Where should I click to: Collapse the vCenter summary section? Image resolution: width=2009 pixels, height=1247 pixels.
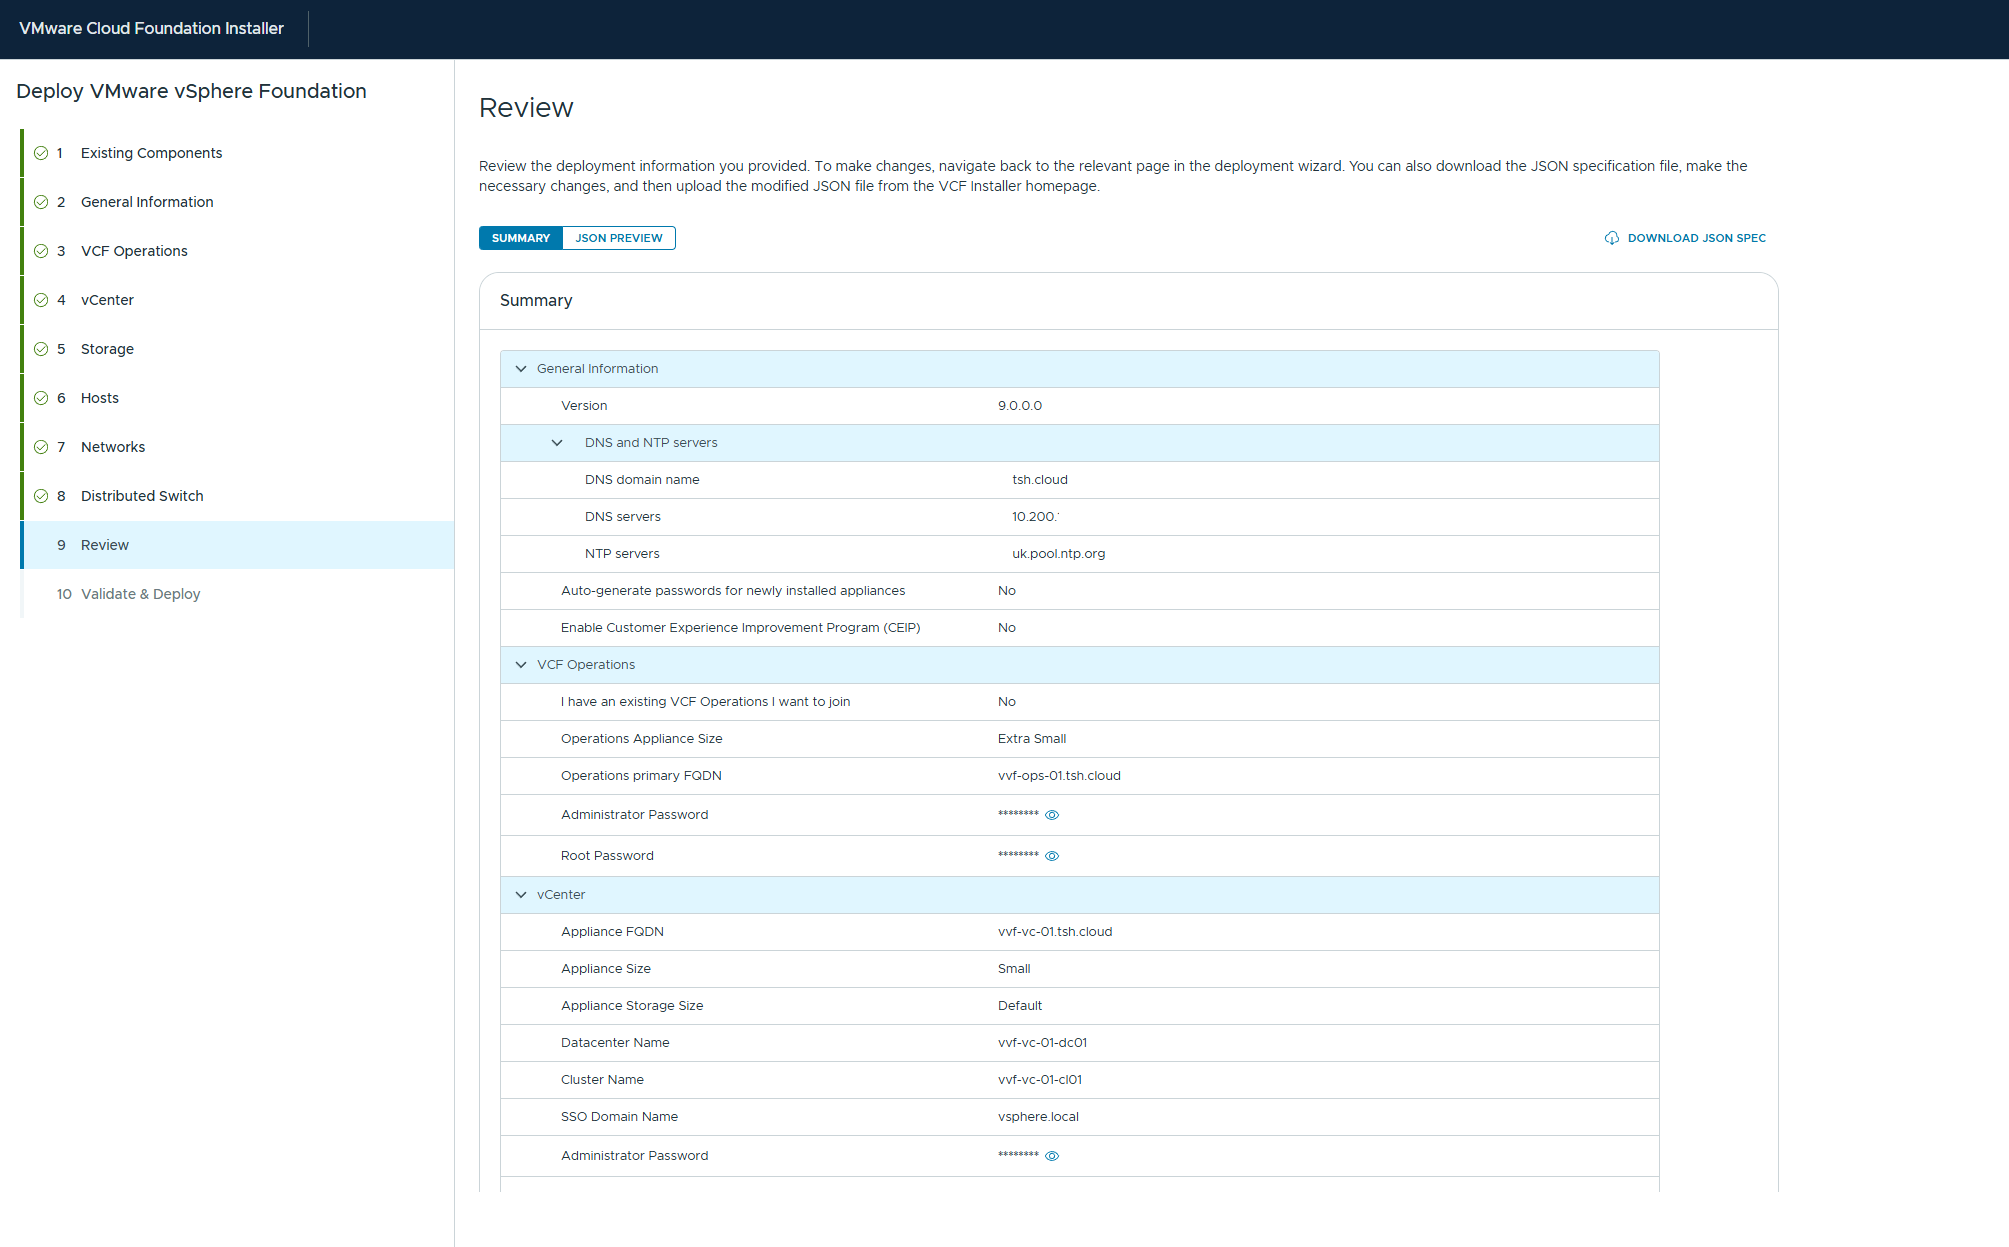521,895
